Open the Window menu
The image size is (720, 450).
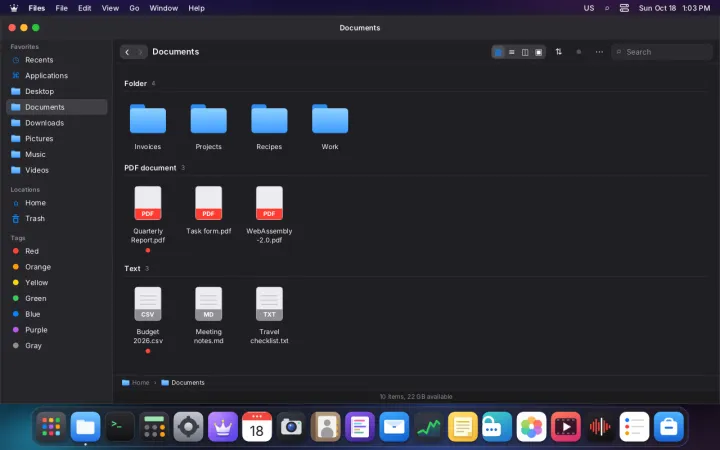point(163,8)
